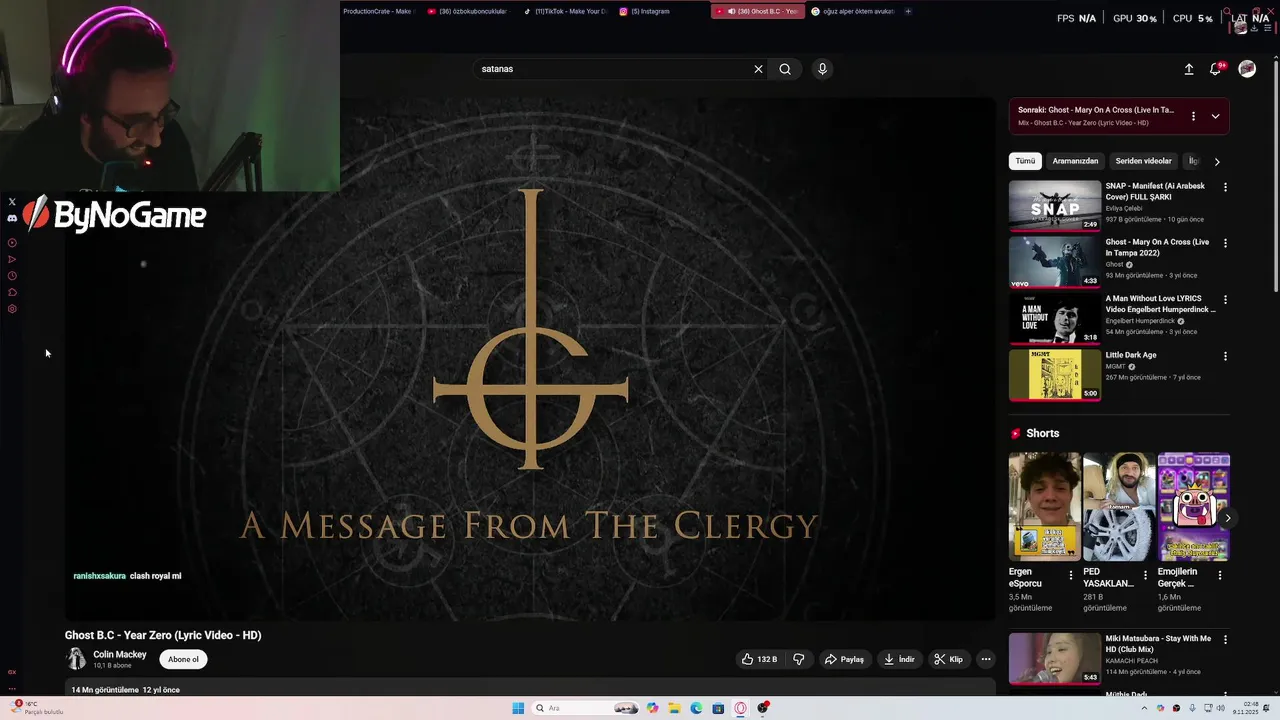The width and height of the screenshot is (1280, 720).
Task: Switch to oğuz alper öktem Google tab
Action: [x=852, y=11]
